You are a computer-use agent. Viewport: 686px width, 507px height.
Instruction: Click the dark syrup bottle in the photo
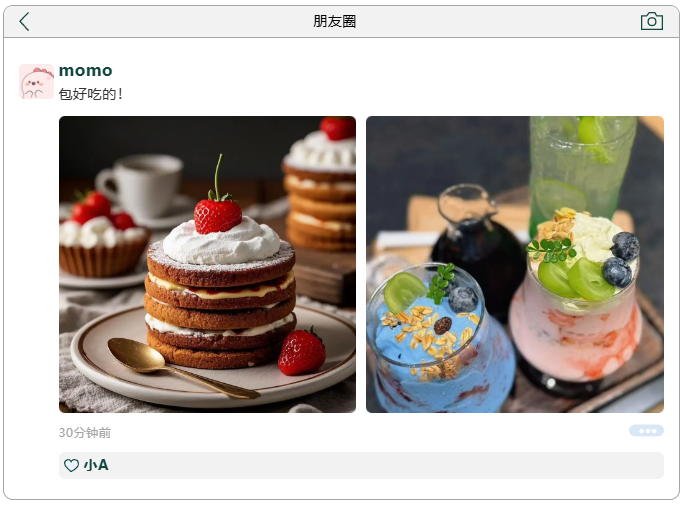pos(475,245)
